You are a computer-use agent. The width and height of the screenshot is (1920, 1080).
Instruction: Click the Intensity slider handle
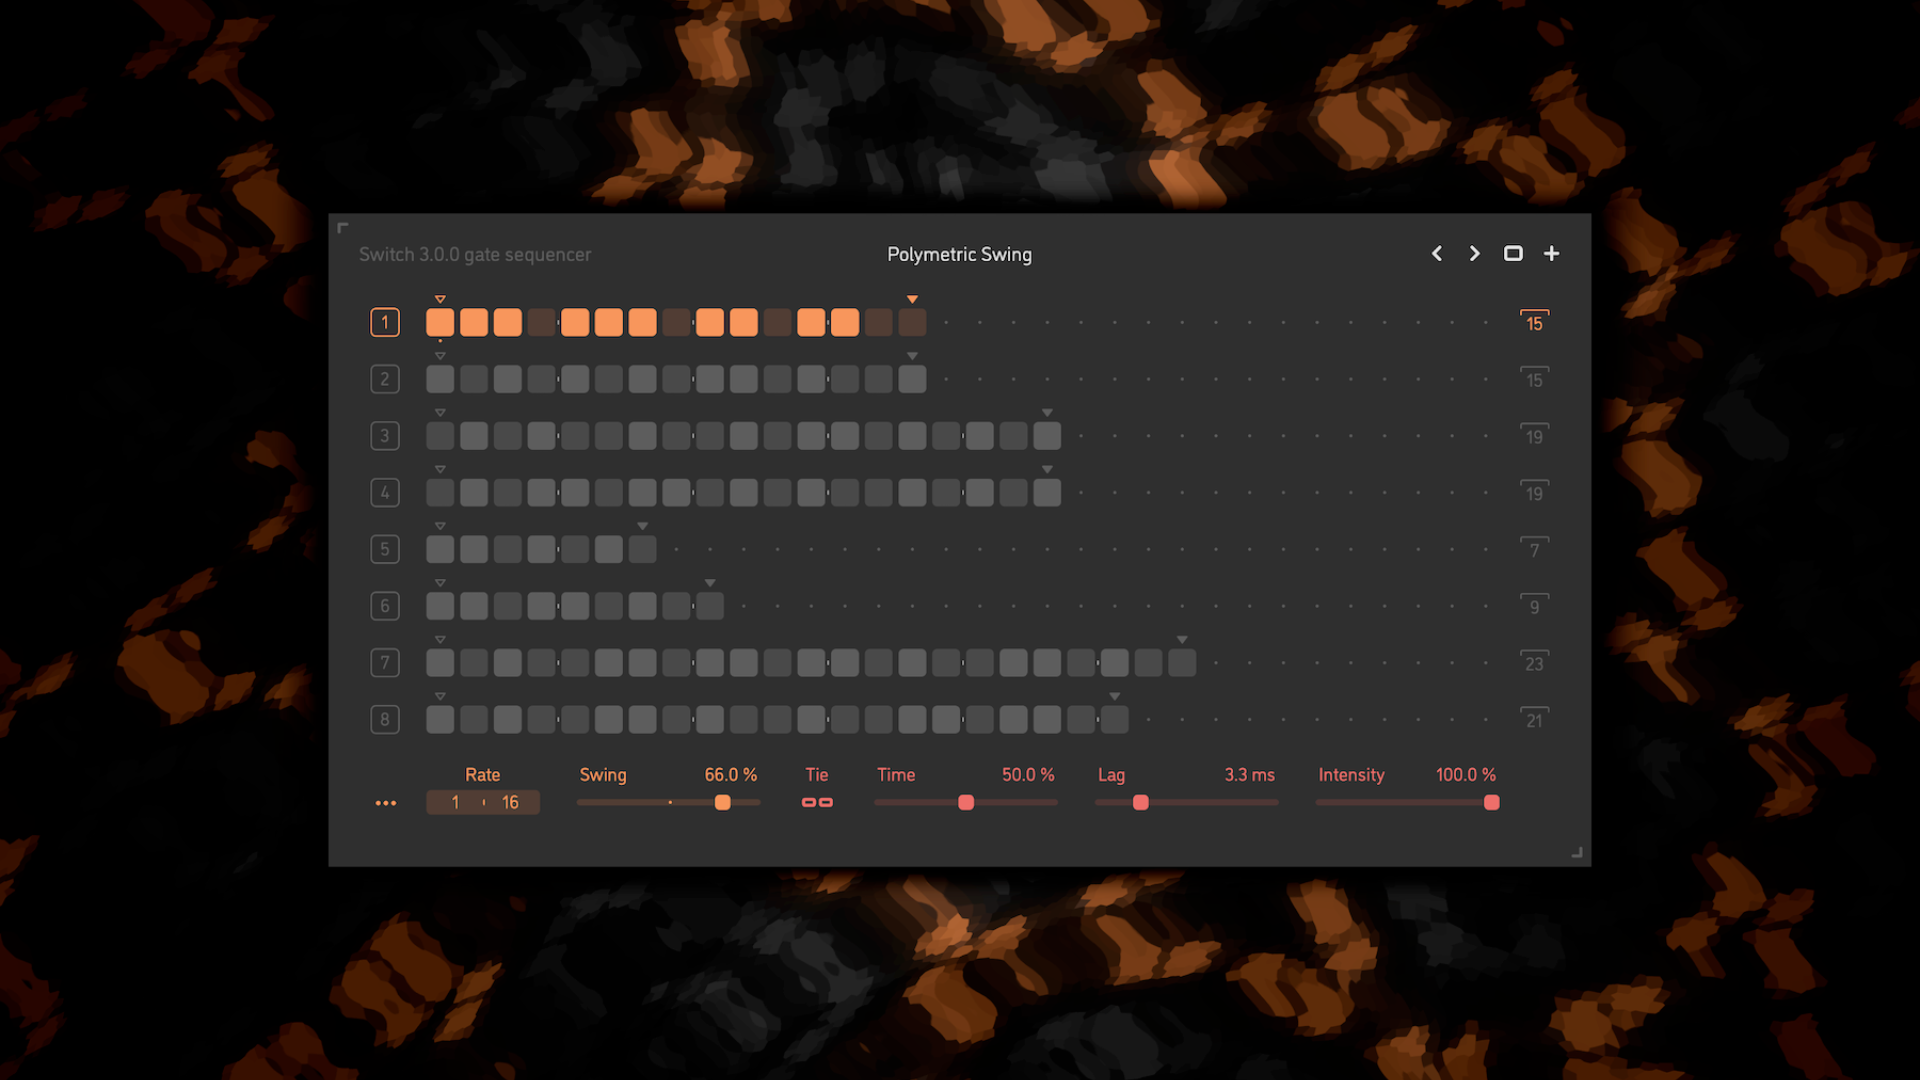pos(1491,803)
